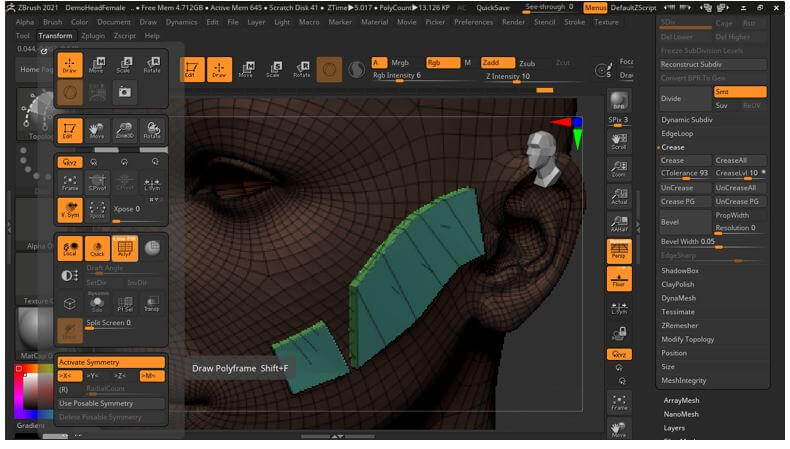
Task: Click the Move view hand icon in Transform panel
Action: pos(97,131)
